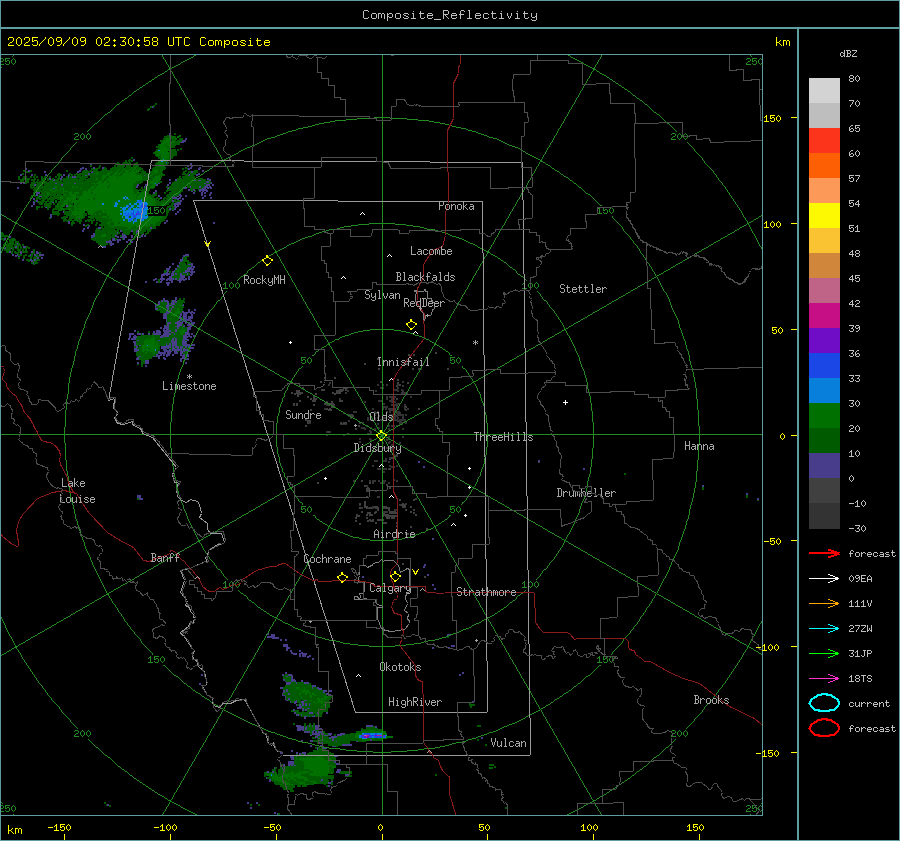Click the Ponoka city label
The width and height of the screenshot is (900, 841).
[456, 206]
